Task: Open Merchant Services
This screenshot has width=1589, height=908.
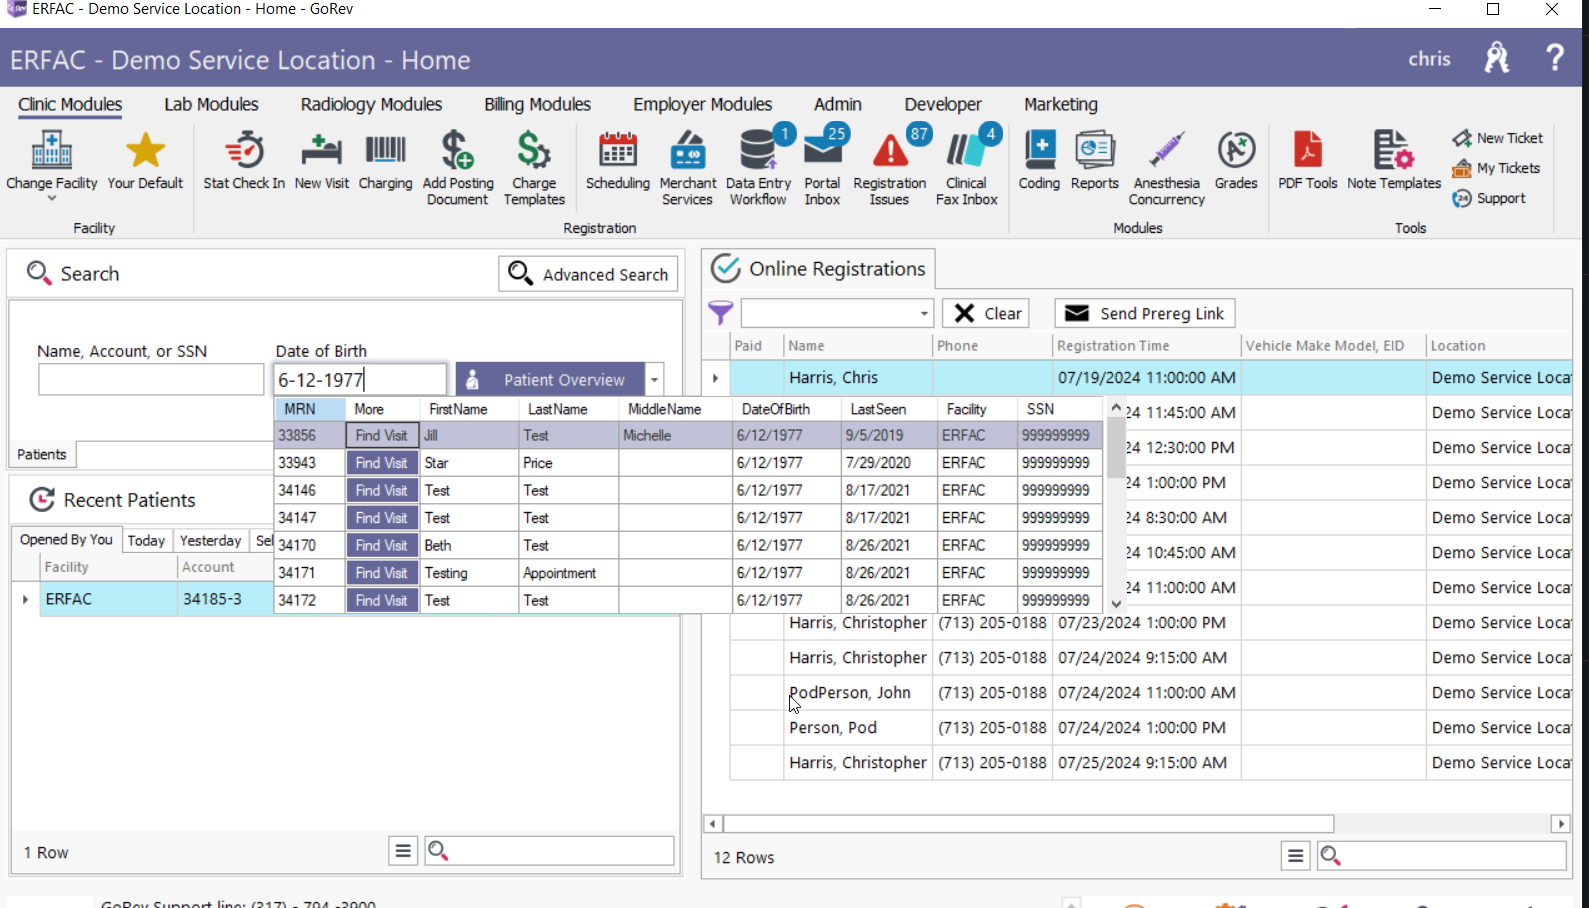Action: point(687,168)
